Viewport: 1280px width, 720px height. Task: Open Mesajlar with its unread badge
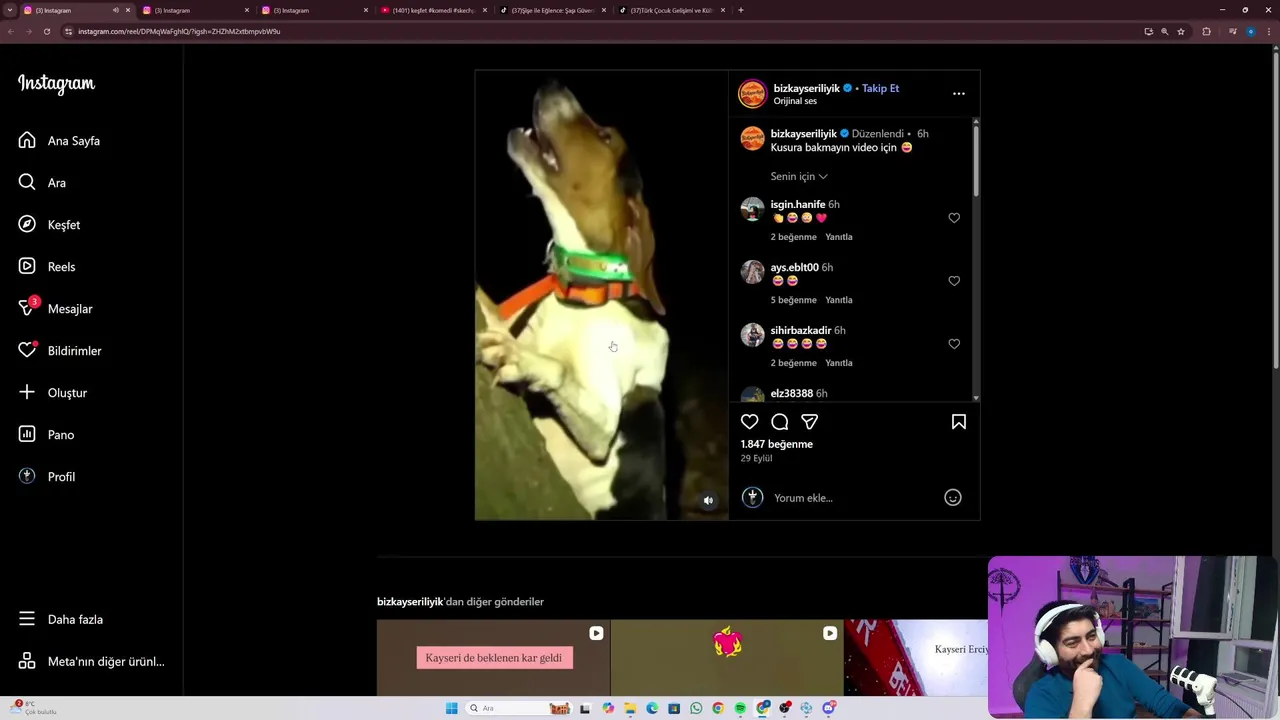(56, 309)
